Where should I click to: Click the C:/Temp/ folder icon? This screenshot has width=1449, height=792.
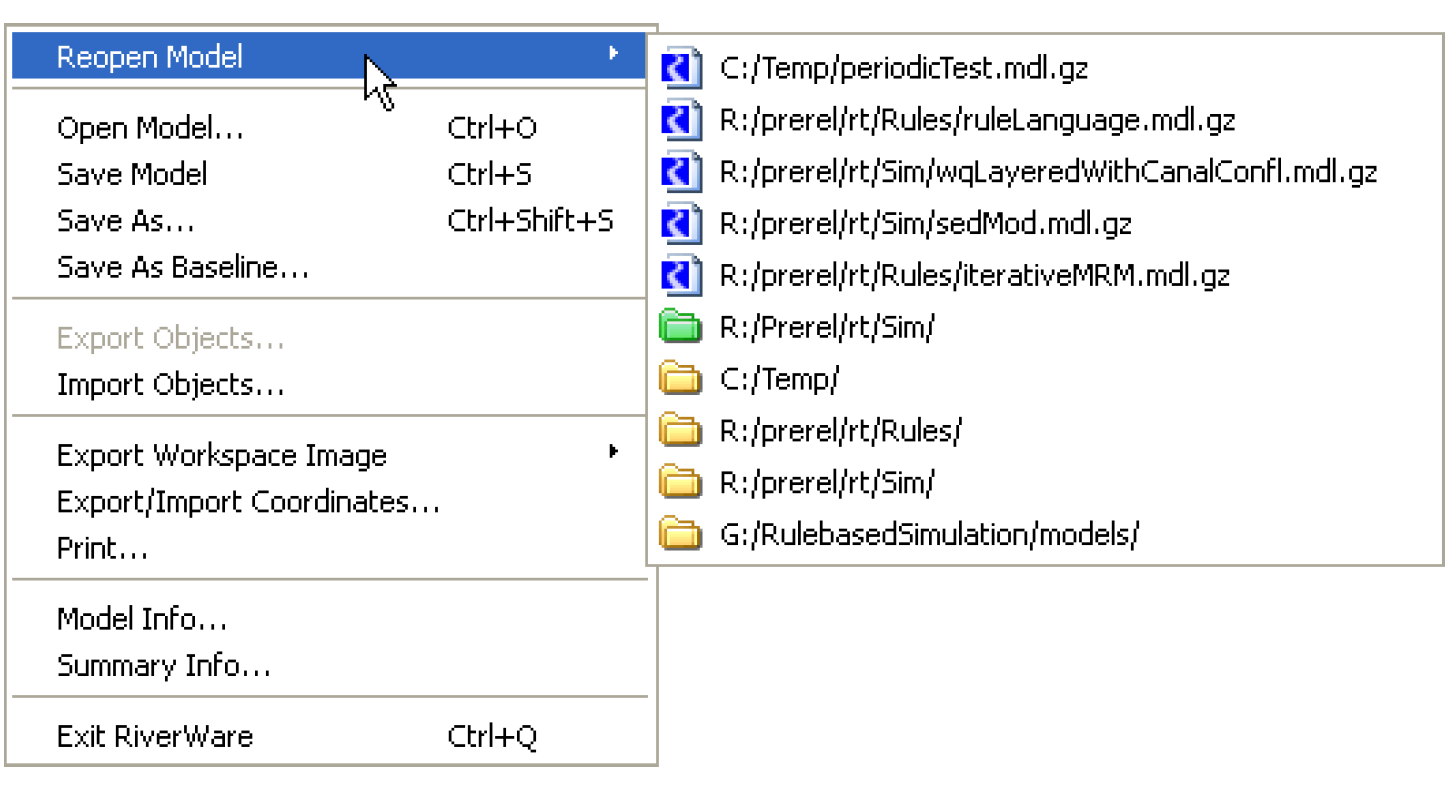(x=681, y=379)
